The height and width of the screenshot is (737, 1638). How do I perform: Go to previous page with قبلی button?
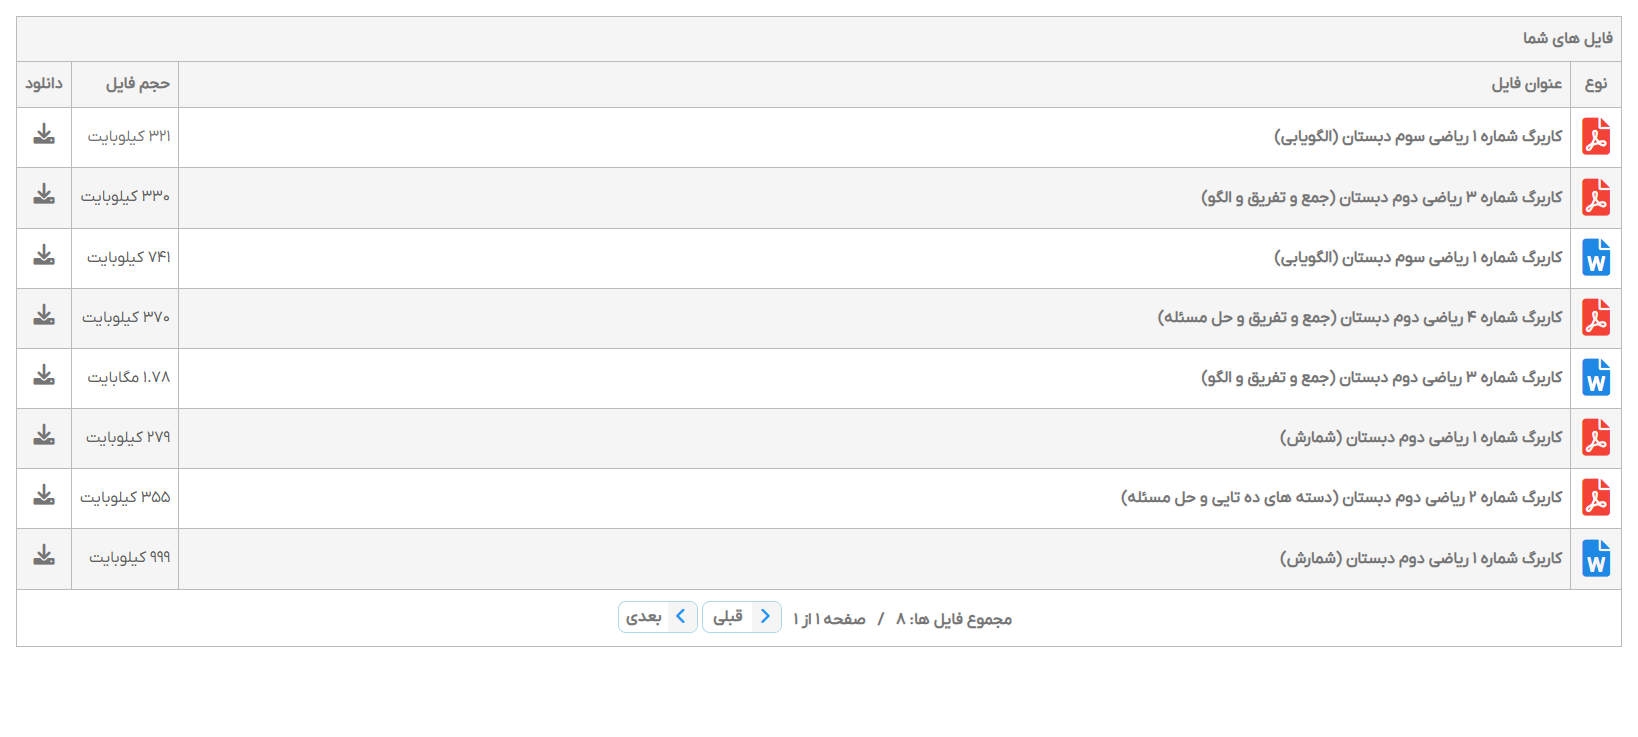(x=741, y=617)
